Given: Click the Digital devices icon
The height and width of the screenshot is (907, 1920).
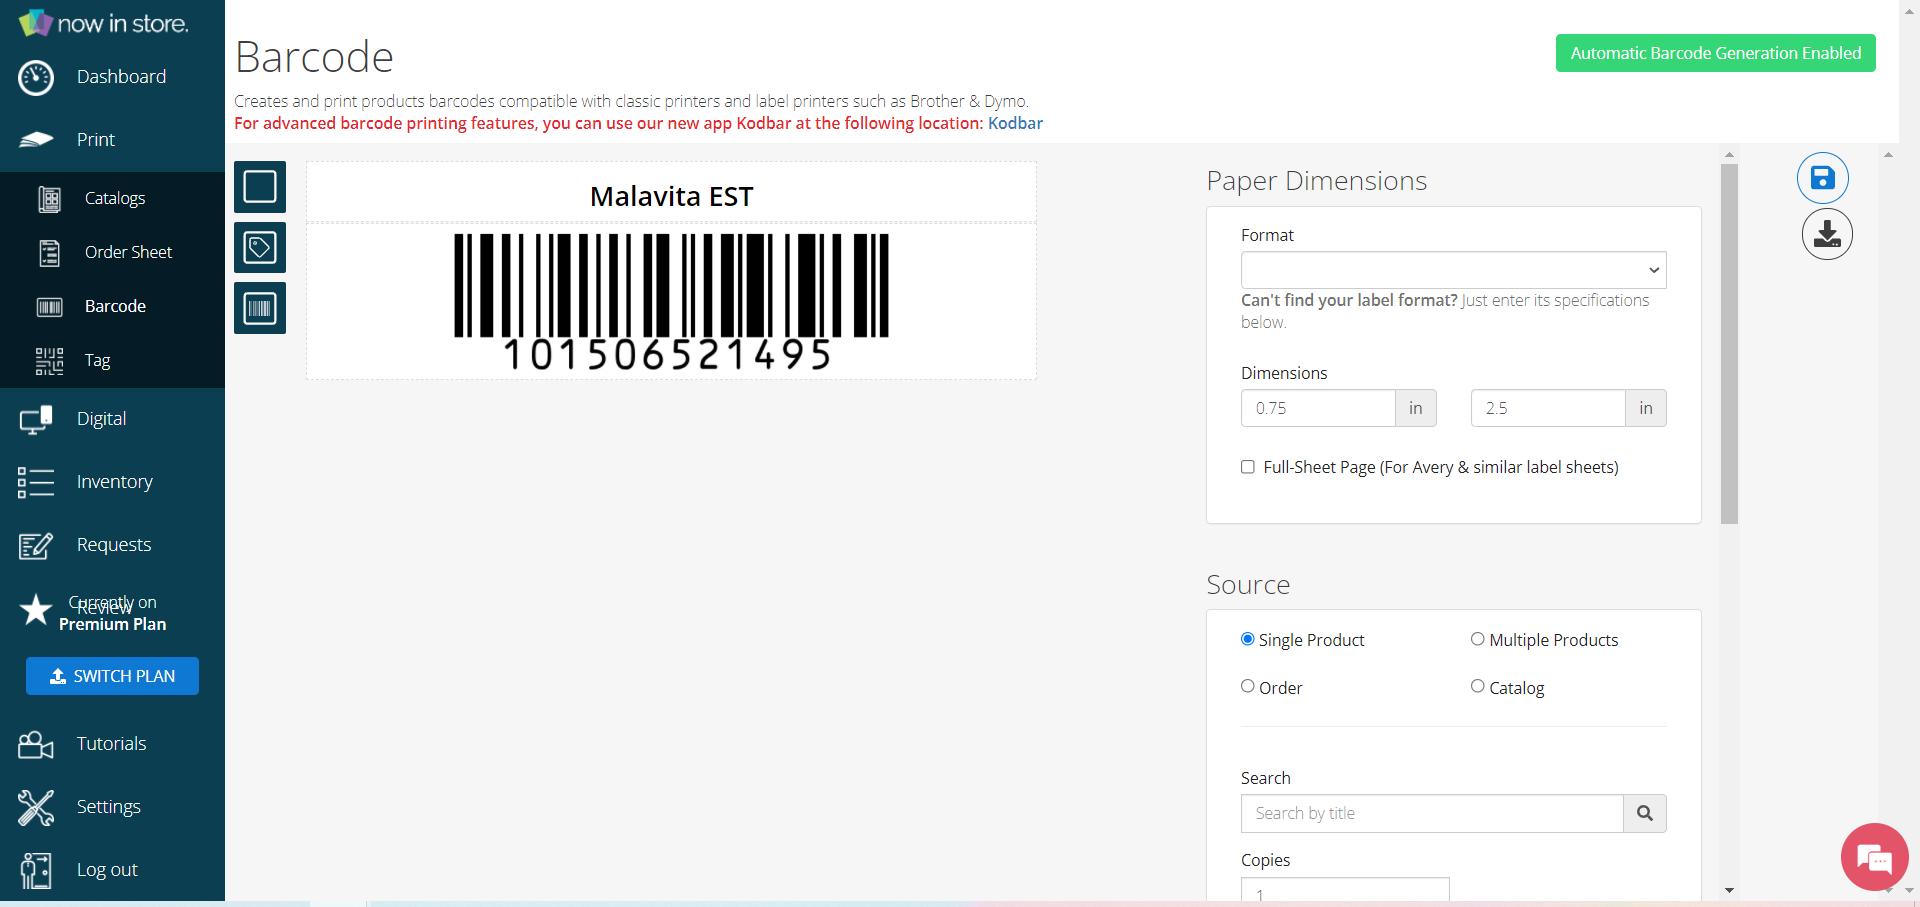Looking at the screenshot, I should (x=36, y=419).
